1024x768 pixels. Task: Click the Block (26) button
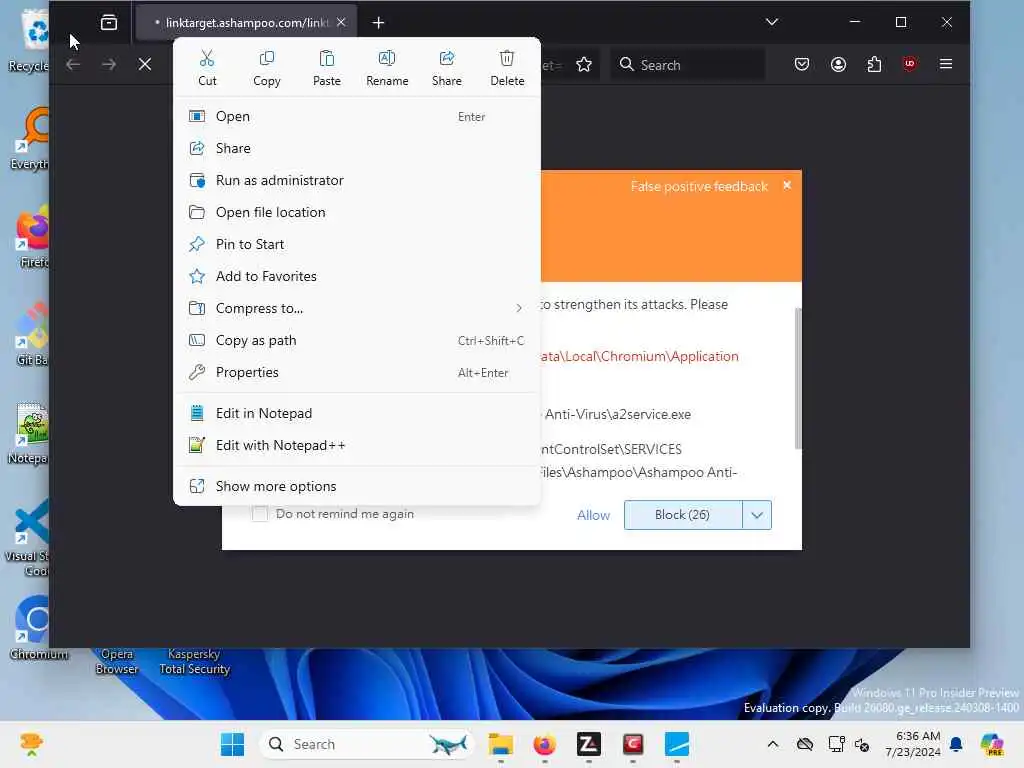click(682, 515)
